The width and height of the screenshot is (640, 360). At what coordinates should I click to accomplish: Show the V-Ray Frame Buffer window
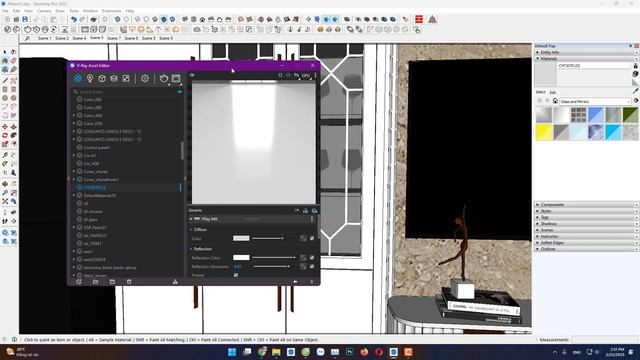[176, 78]
